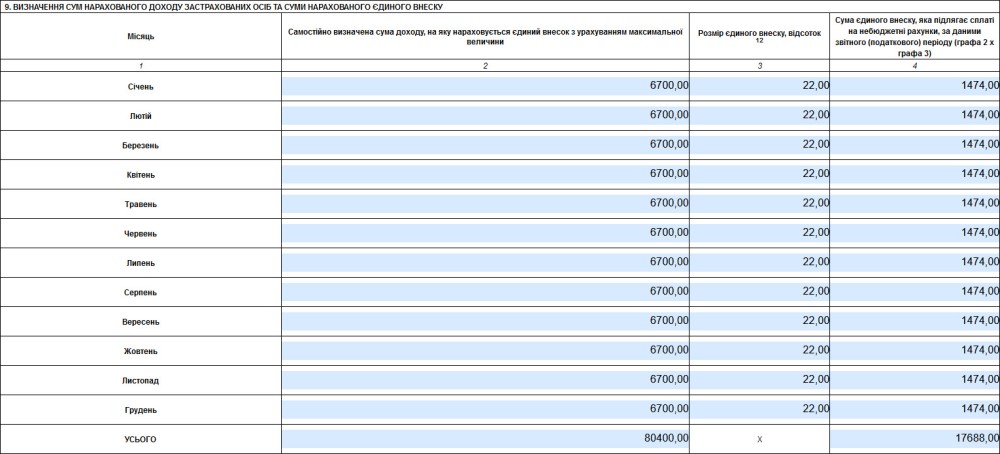
Task: Edit the Липень income amount field
Action: tap(485, 262)
